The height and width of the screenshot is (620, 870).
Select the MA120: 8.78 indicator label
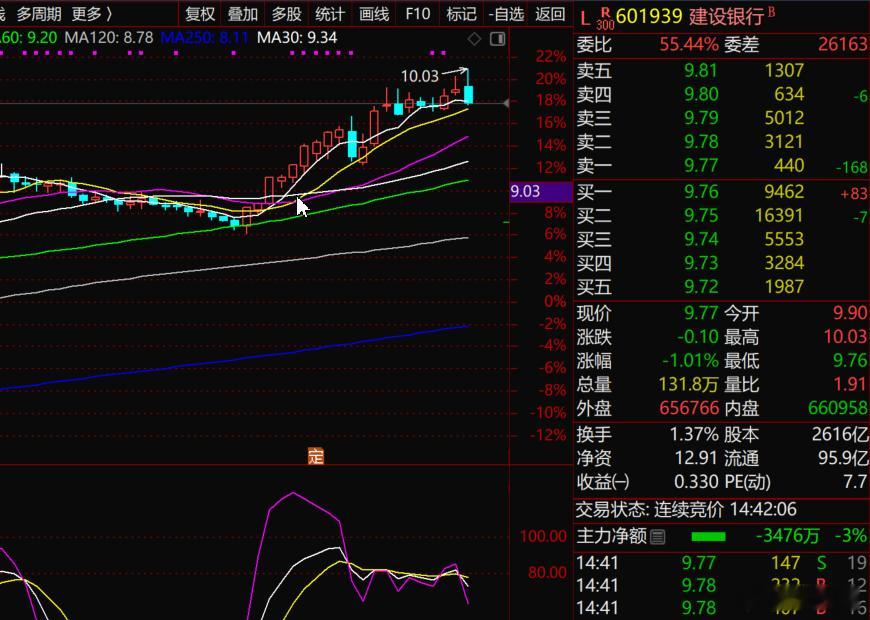(109, 38)
